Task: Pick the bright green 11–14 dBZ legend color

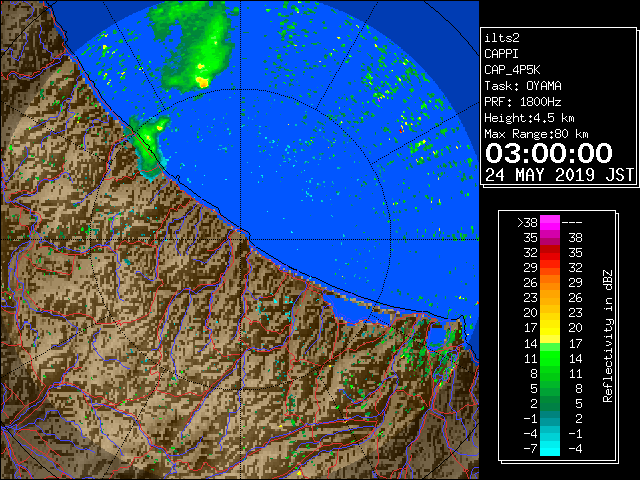Action: click(550, 358)
